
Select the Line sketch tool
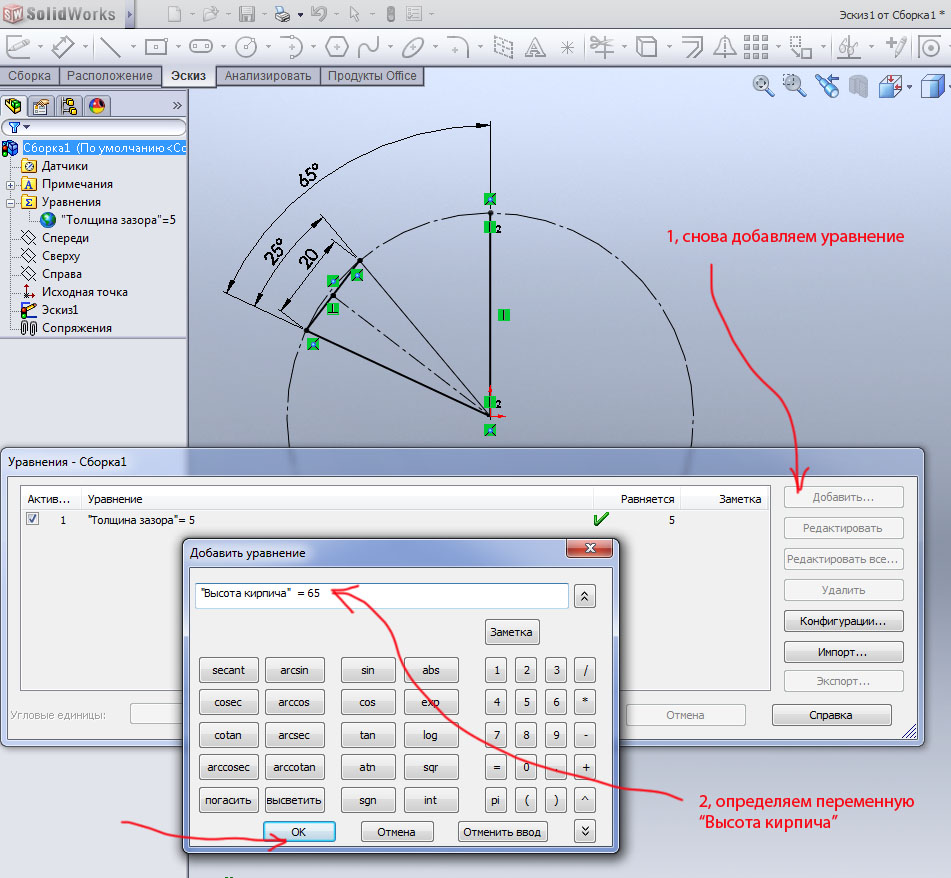point(109,47)
